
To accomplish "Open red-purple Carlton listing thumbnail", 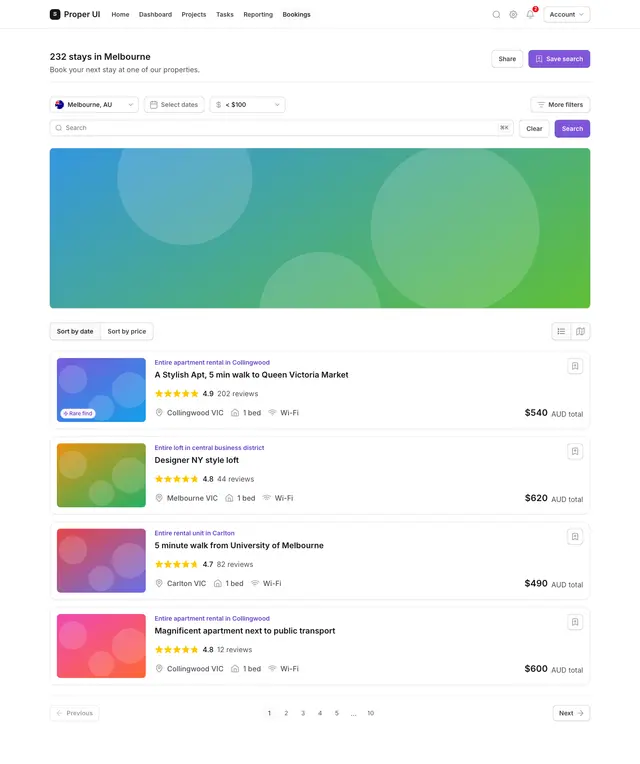I will point(101,560).
